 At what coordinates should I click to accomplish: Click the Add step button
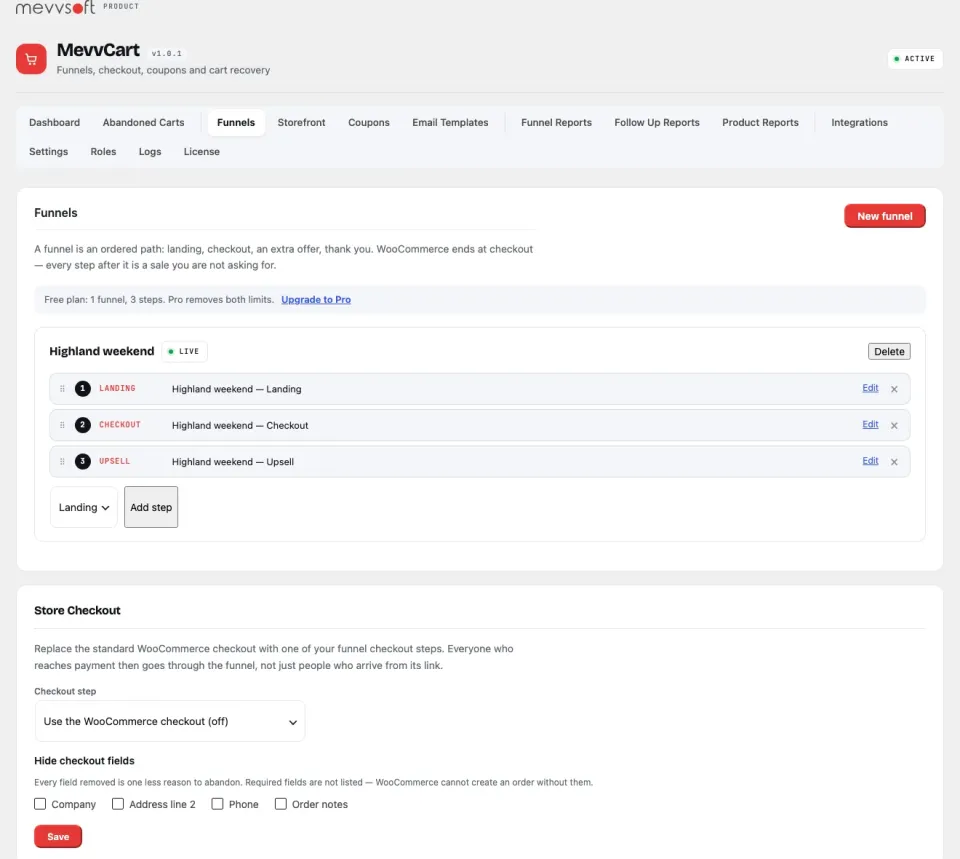[151, 507]
